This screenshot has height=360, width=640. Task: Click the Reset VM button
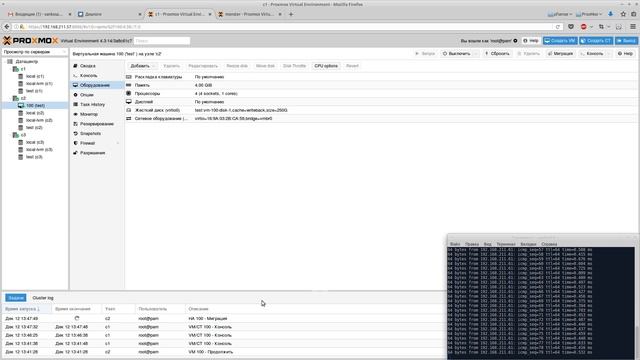pos(497,53)
